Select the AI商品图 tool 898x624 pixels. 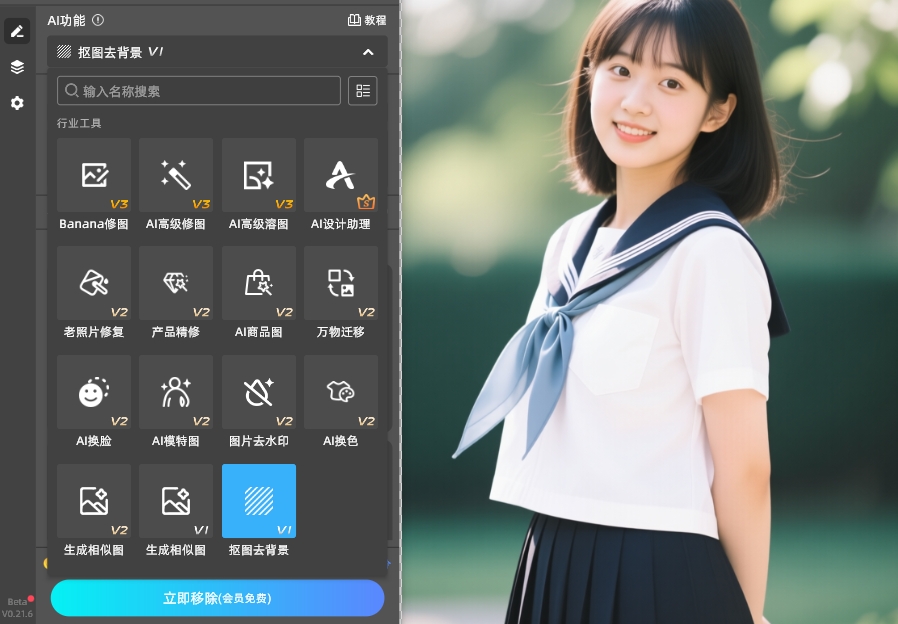258,283
